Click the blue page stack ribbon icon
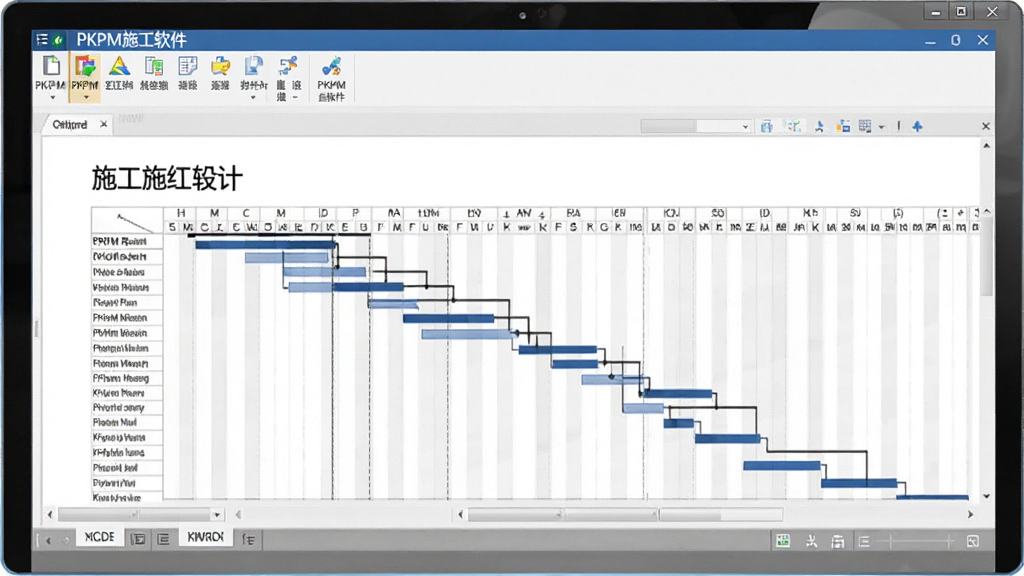 click(x=253, y=67)
